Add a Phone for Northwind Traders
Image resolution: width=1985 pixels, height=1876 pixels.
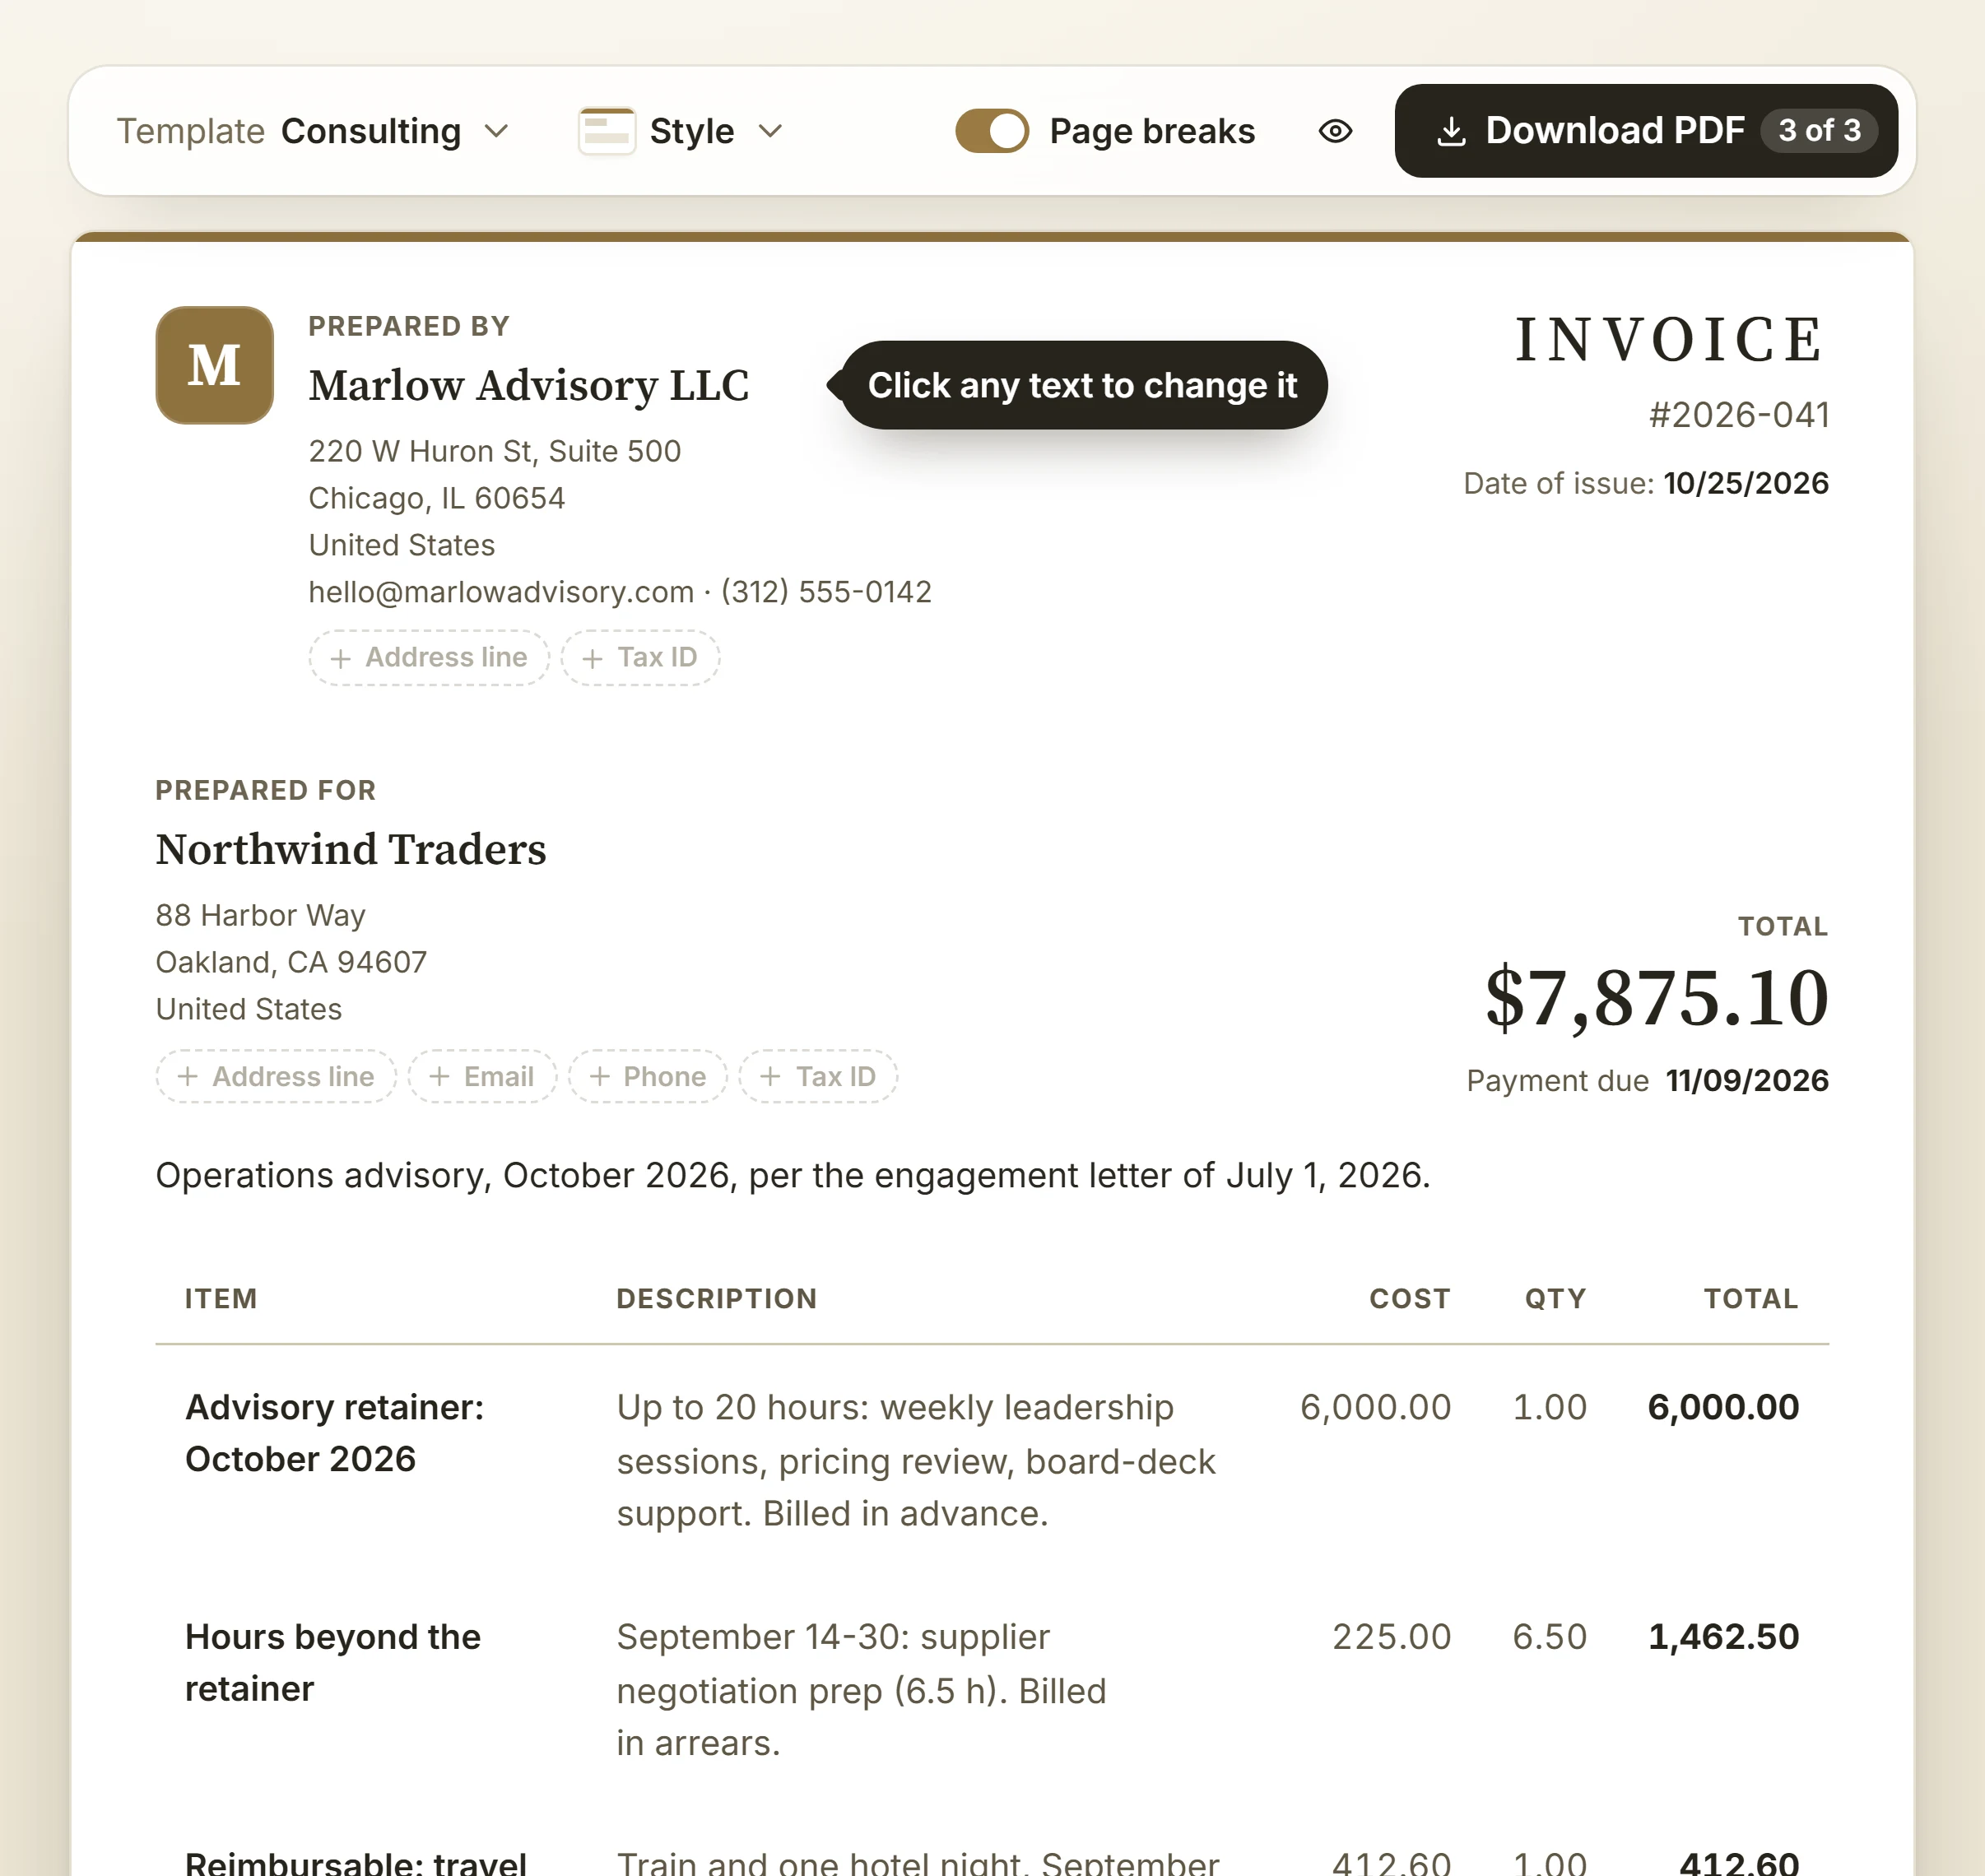click(x=648, y=1076)
